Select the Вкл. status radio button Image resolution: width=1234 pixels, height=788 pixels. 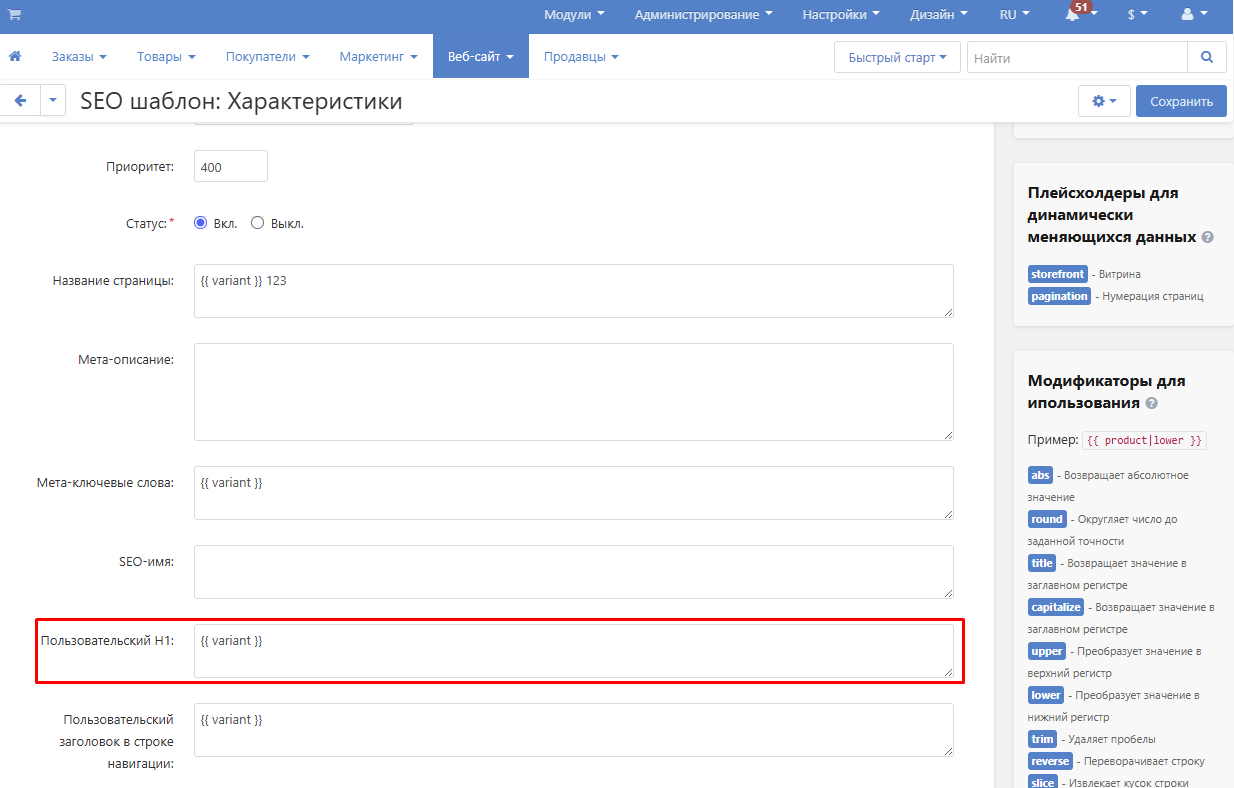click(x=200, y=223)
